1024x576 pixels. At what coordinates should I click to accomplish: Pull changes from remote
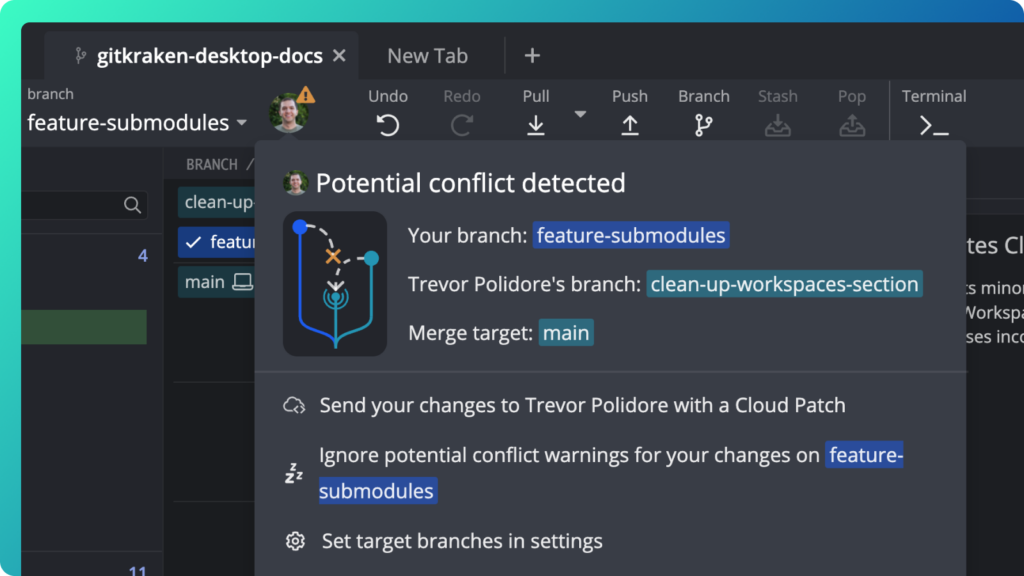click(x=536, y=112)
